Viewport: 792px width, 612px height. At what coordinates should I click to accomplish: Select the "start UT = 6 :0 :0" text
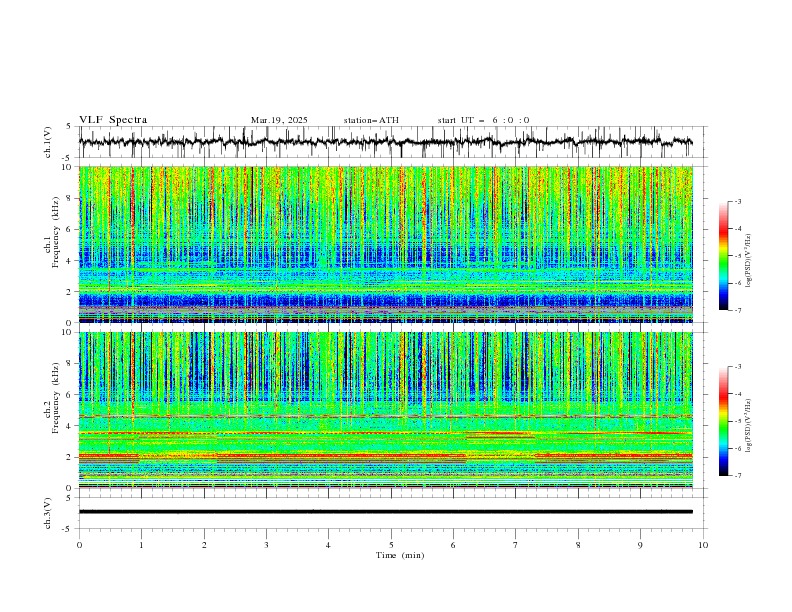pos(483,120)
